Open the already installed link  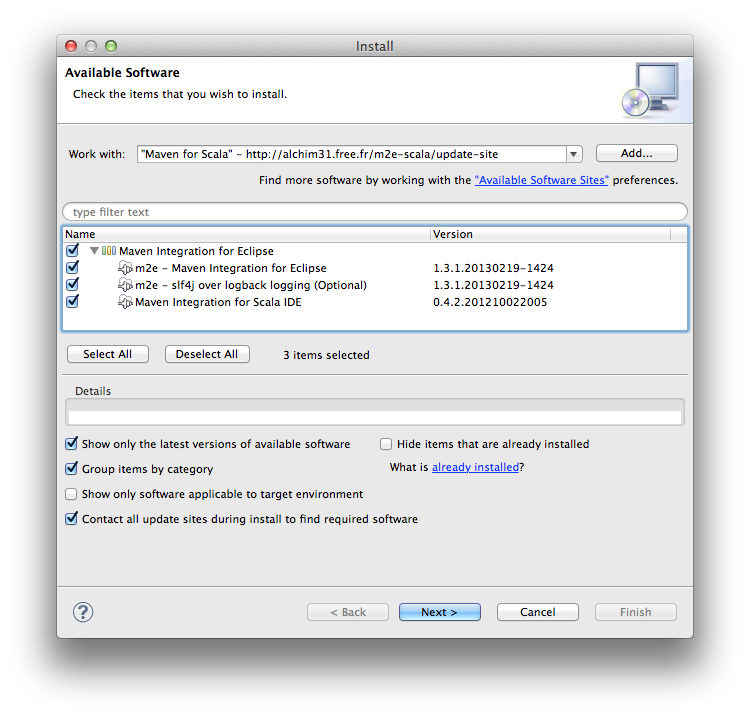(x=475, y=467)
